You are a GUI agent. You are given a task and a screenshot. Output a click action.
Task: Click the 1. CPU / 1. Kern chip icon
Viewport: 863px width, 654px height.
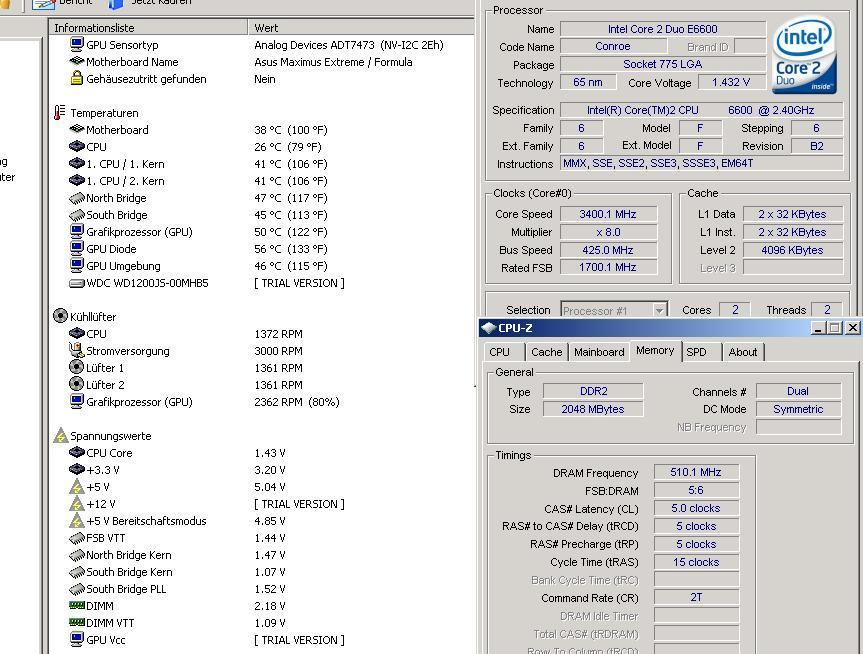pos(77,164)
